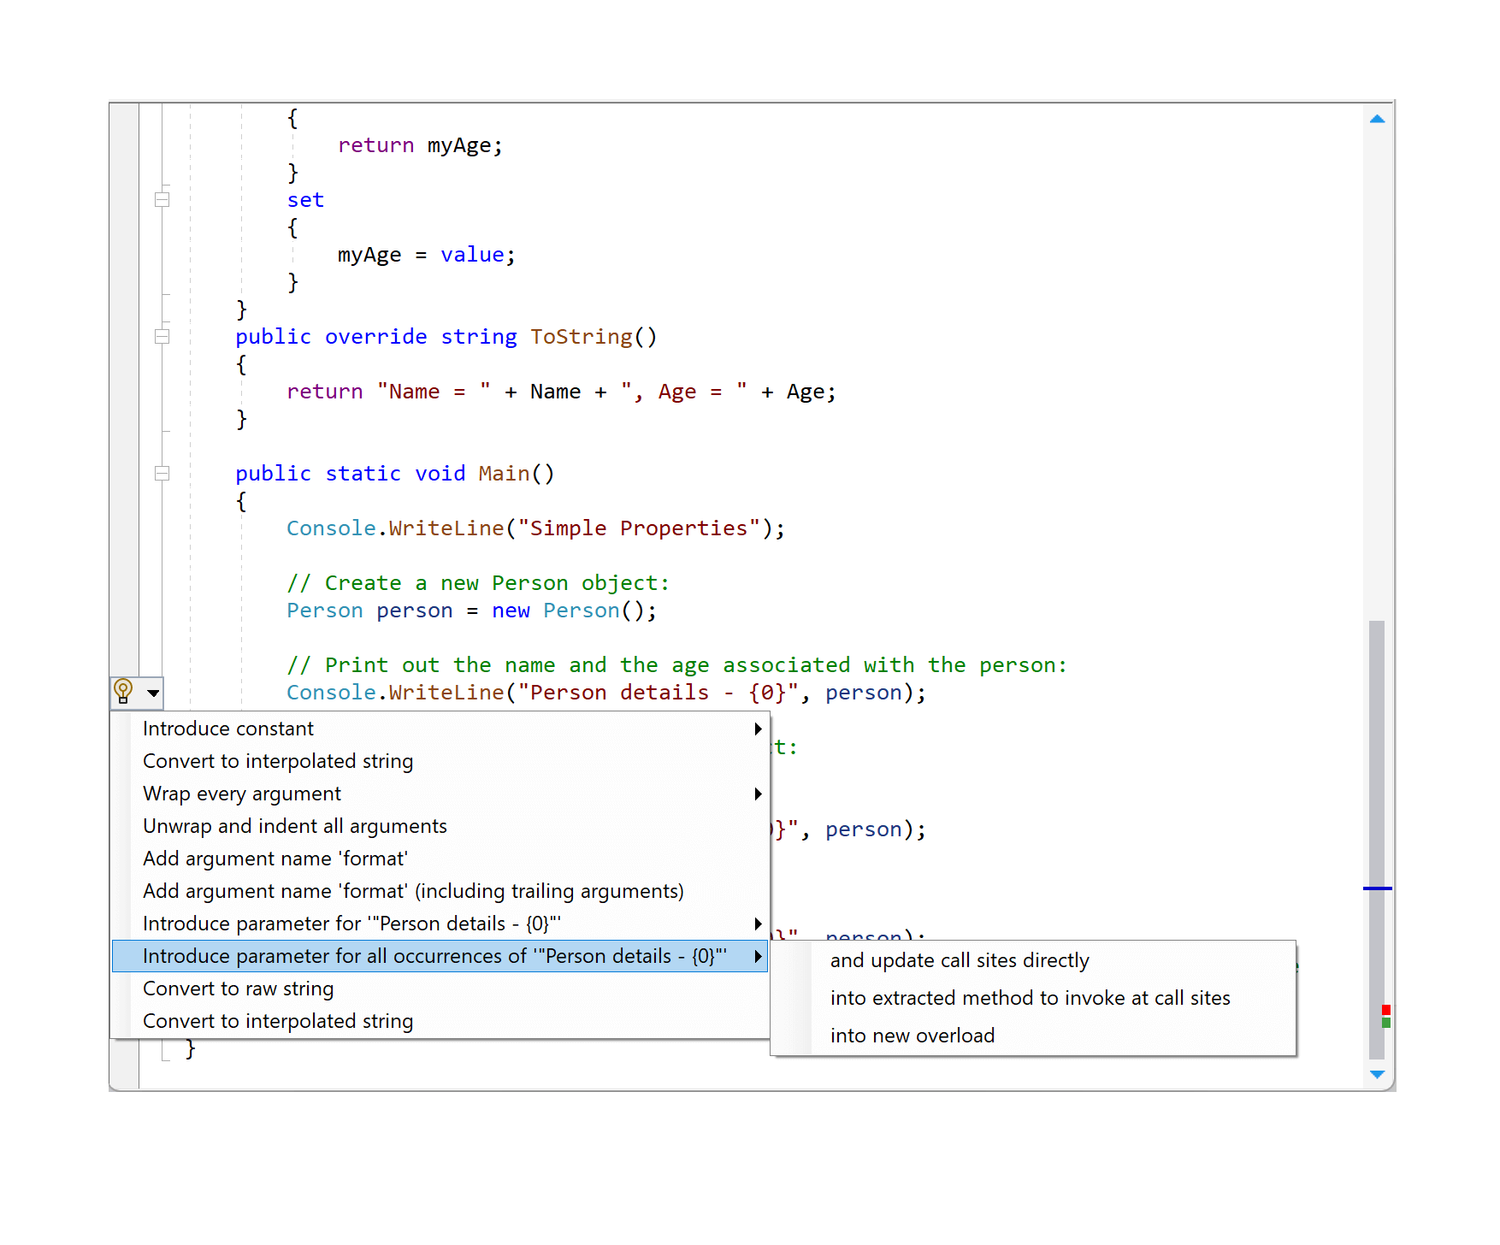The image size is (1500, 1245).
Task: Select 'into new overload'
Action: pyautogui.click(x=912, y=1035)
